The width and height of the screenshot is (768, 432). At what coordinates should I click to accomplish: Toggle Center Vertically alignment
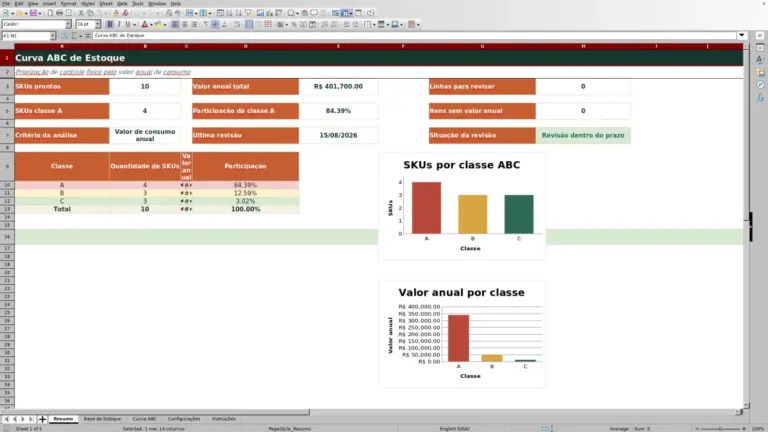click(215, 24)
